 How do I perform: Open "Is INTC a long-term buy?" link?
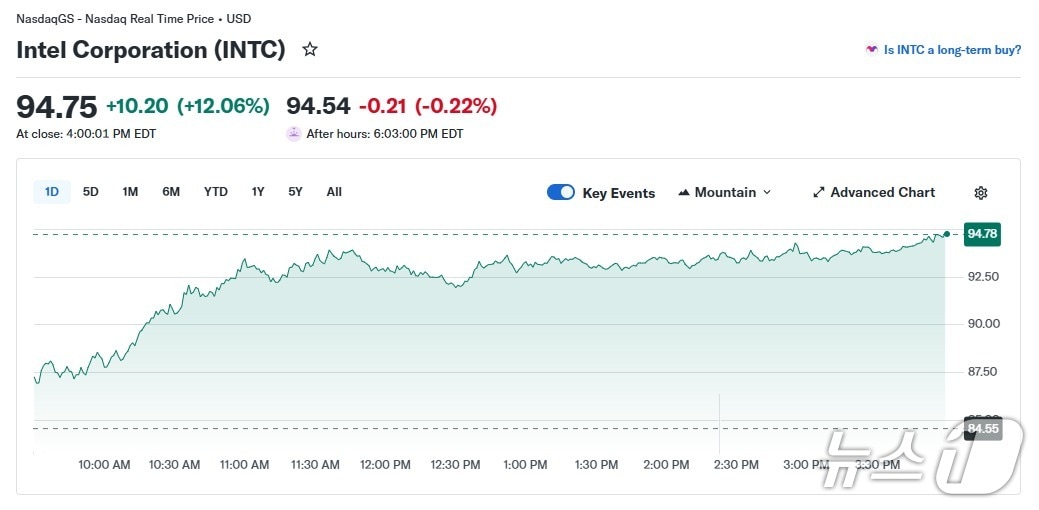tap(952, 49)
